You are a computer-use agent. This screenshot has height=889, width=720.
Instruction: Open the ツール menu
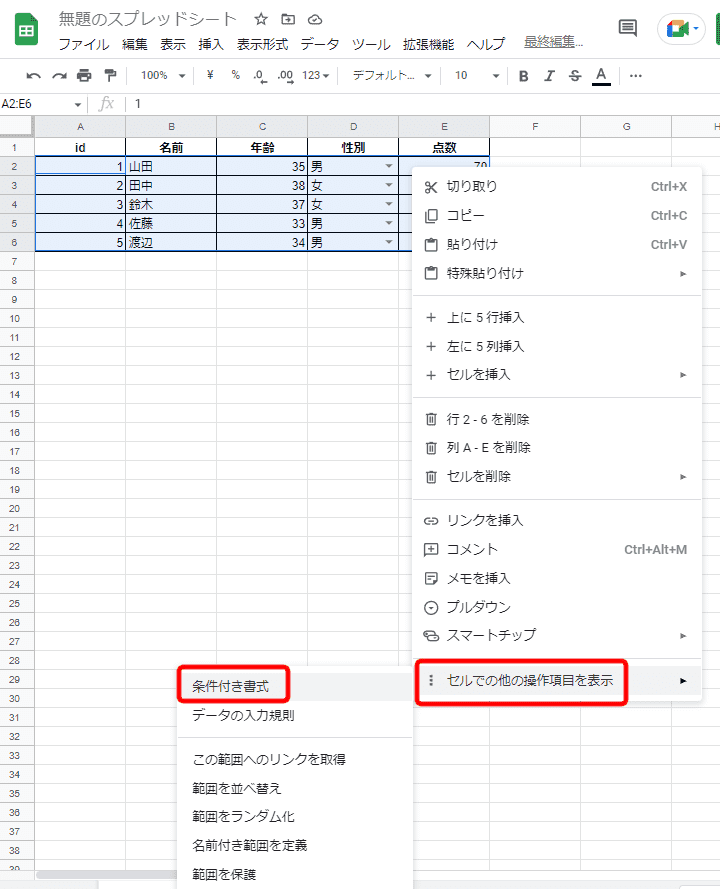371,44
